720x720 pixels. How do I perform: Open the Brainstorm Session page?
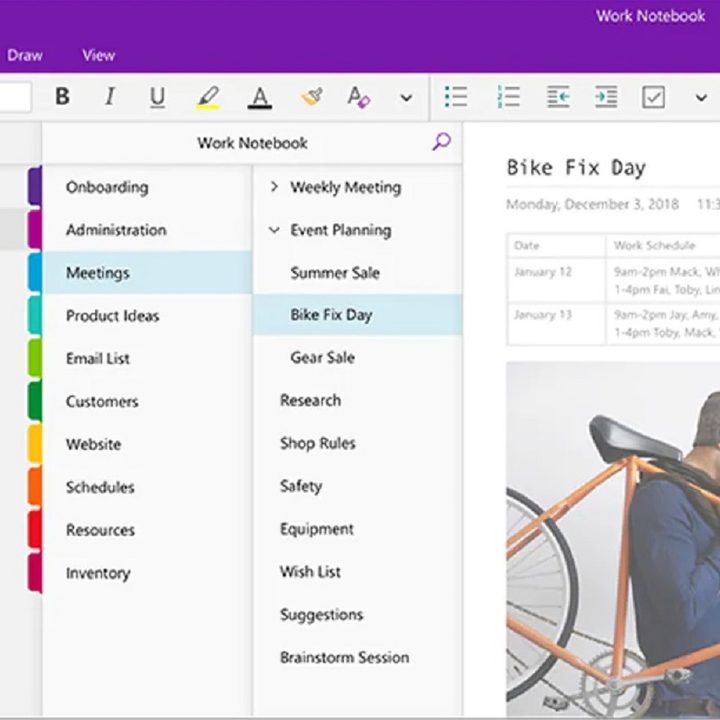[358, 657]
